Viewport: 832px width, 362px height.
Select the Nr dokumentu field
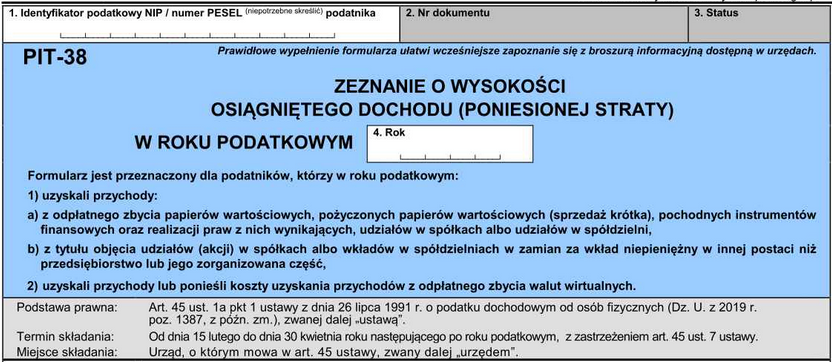point(543,24)
